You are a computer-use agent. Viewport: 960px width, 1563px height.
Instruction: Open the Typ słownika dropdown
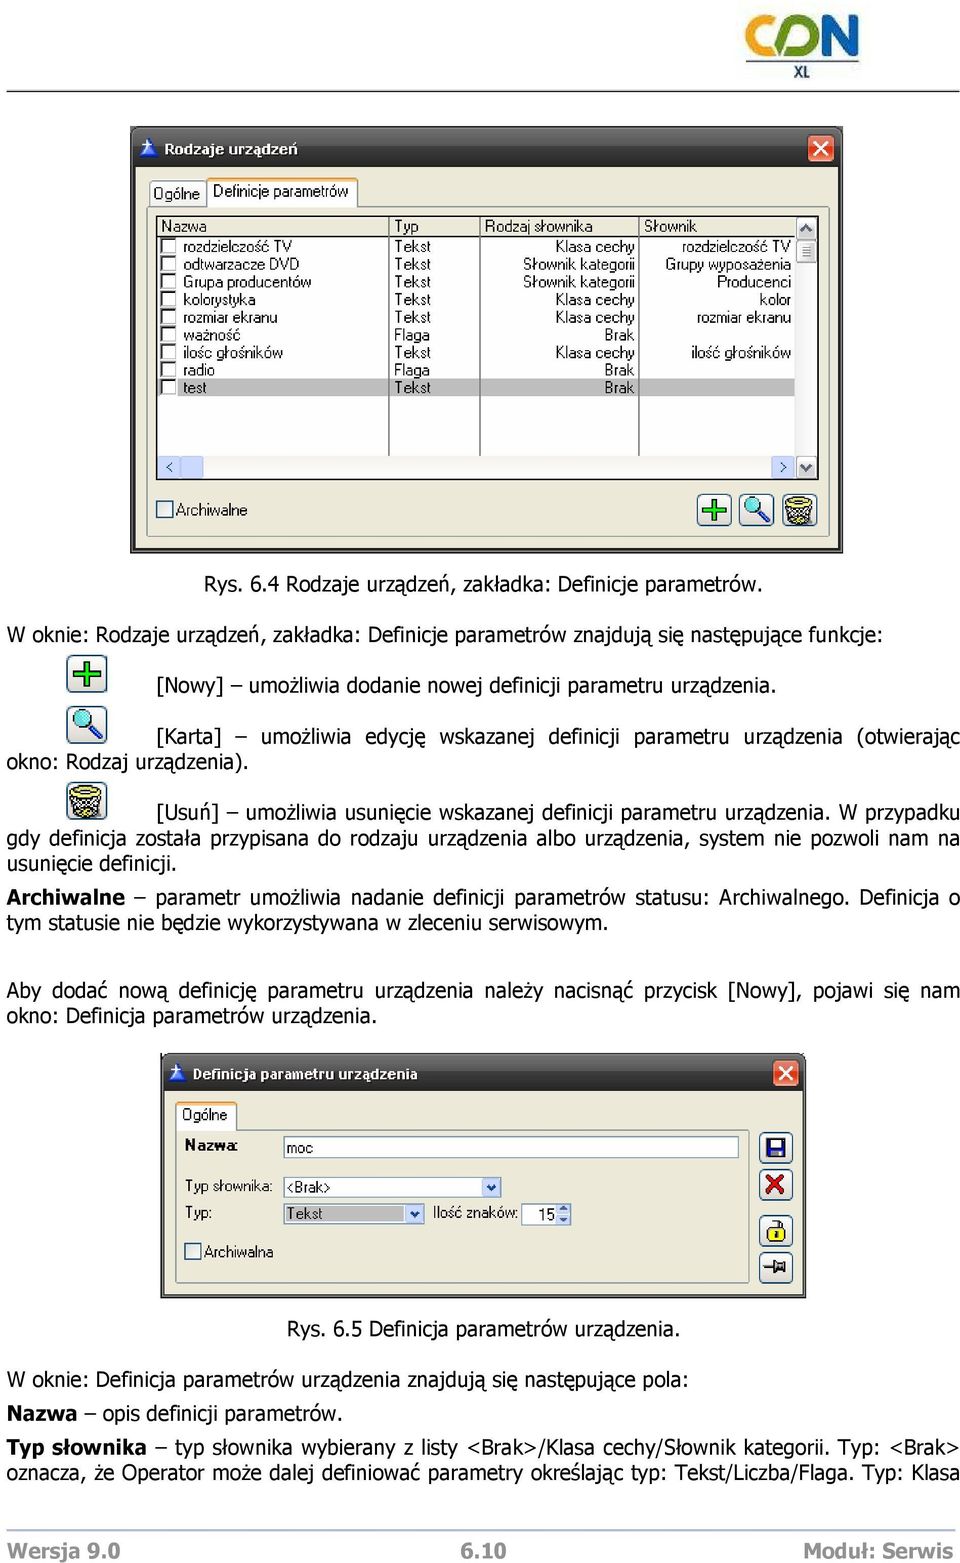coord(491,1187)
